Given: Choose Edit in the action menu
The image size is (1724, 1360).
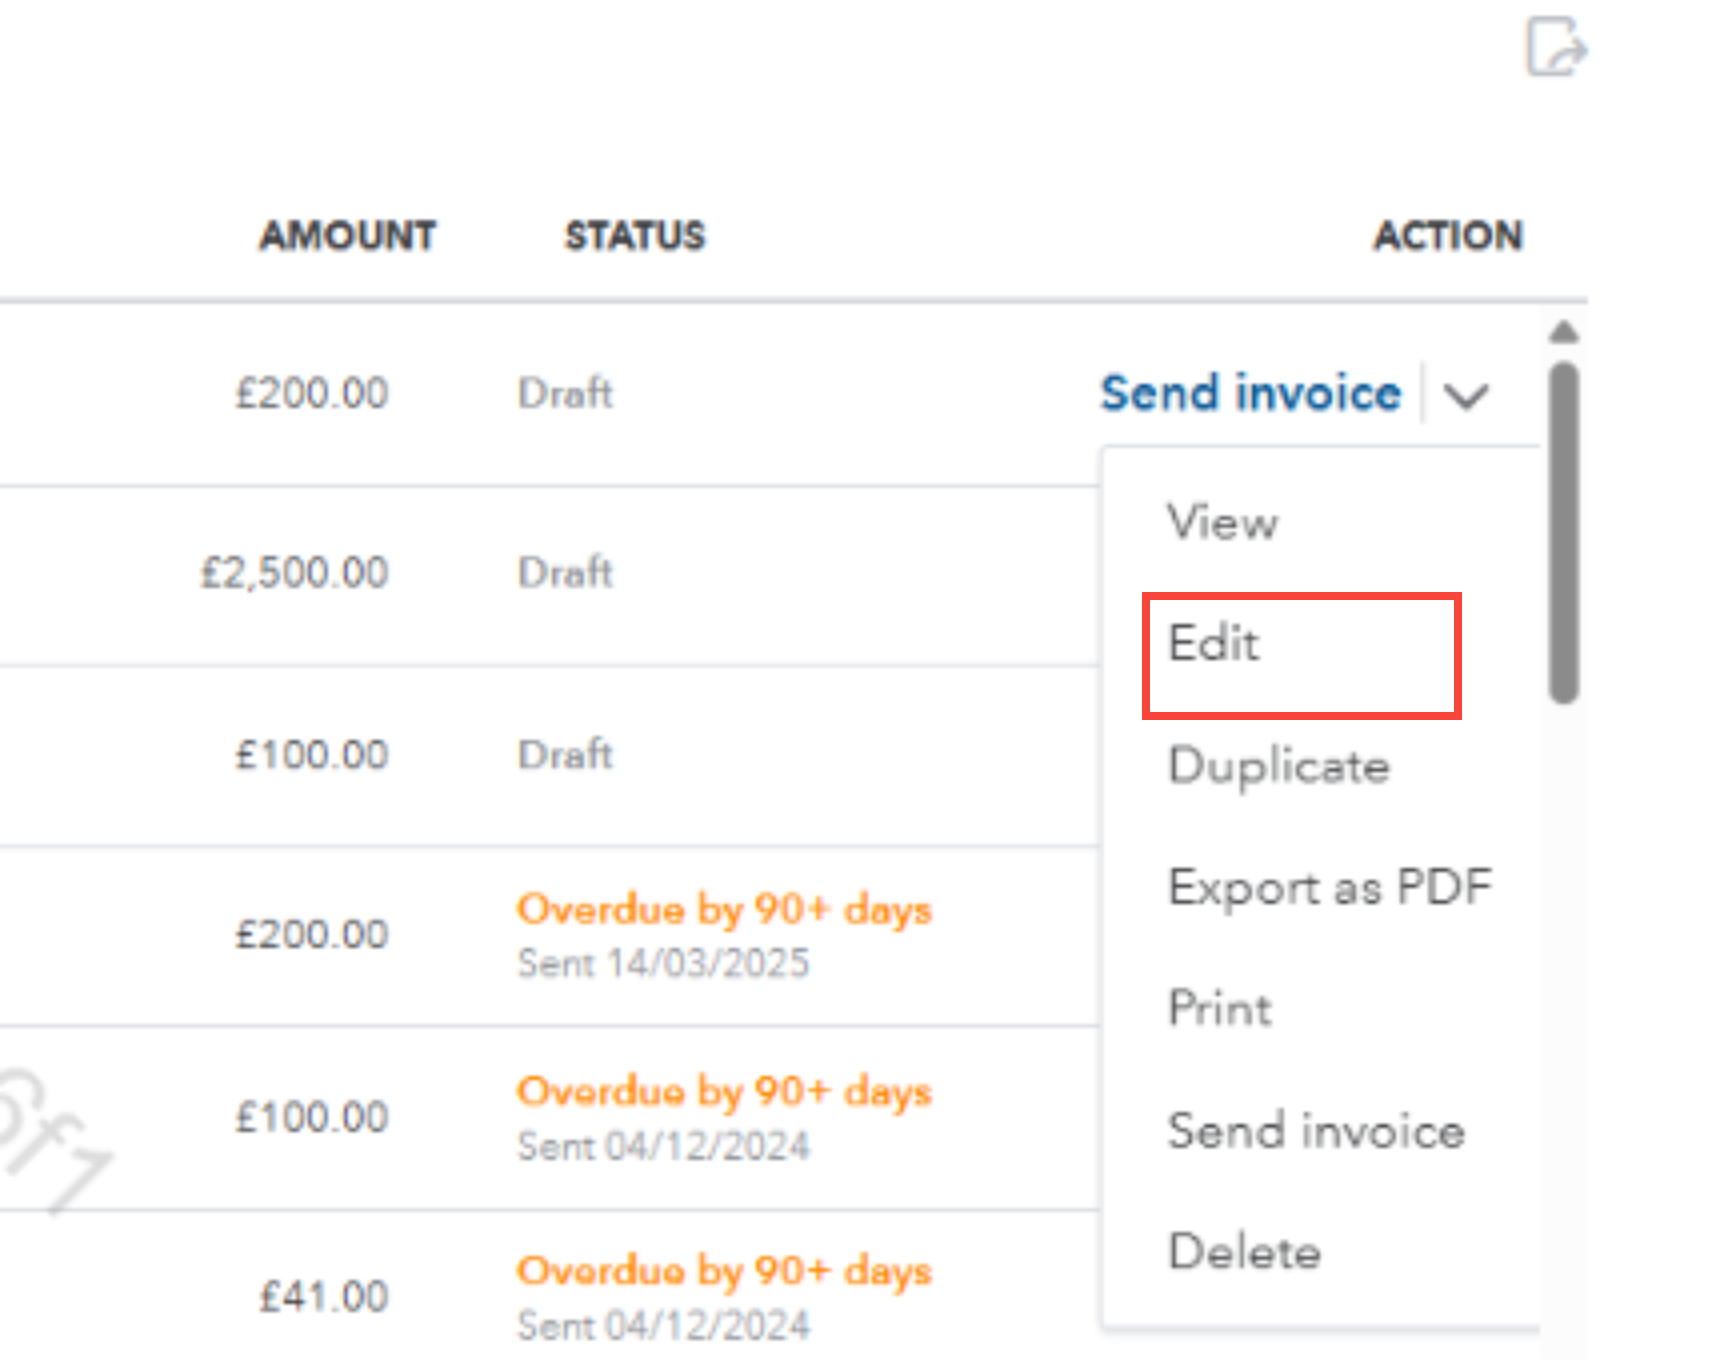Looking at the screenshot, I should point(1213,643).
